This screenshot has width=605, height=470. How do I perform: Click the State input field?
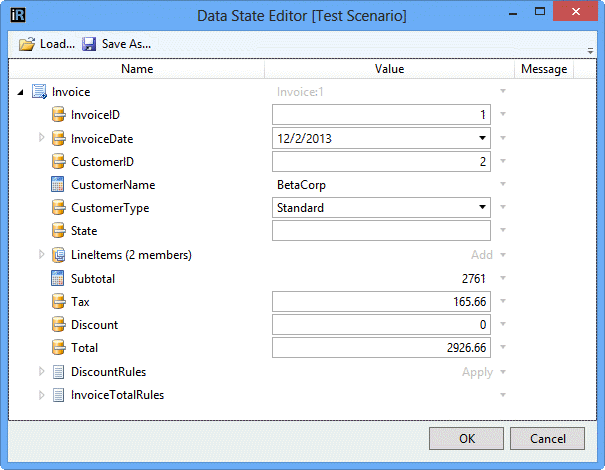pyautogui.click(x=381, y=231)
